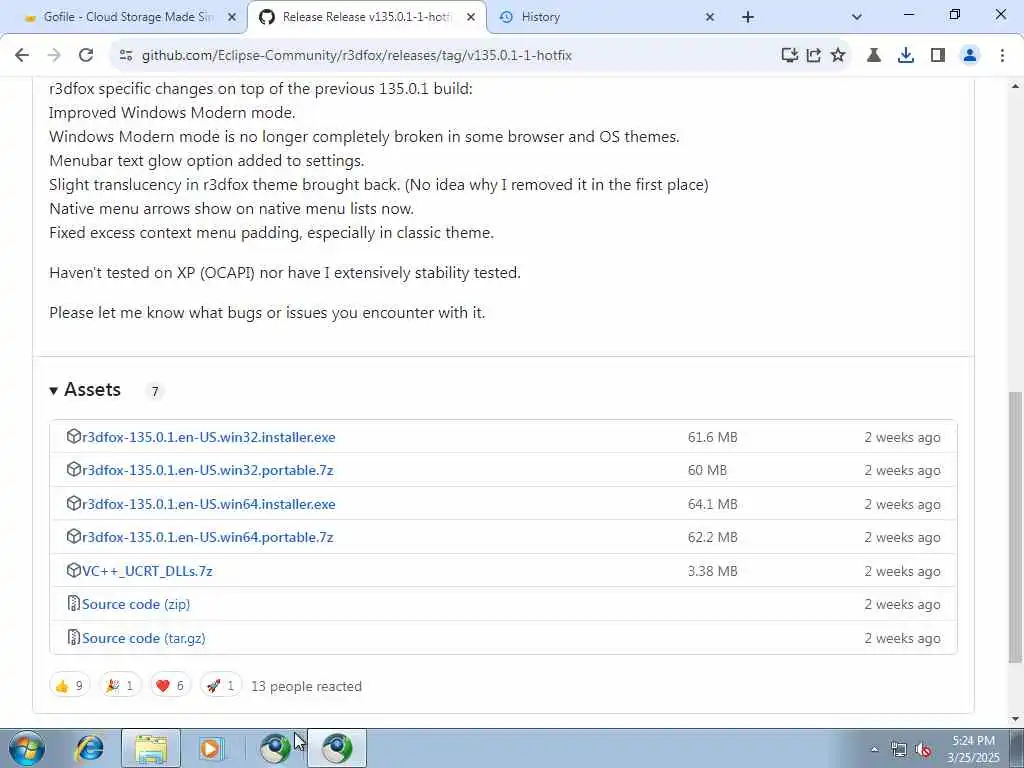
Task: Click the heart reaction
Action: click(170, 686)
